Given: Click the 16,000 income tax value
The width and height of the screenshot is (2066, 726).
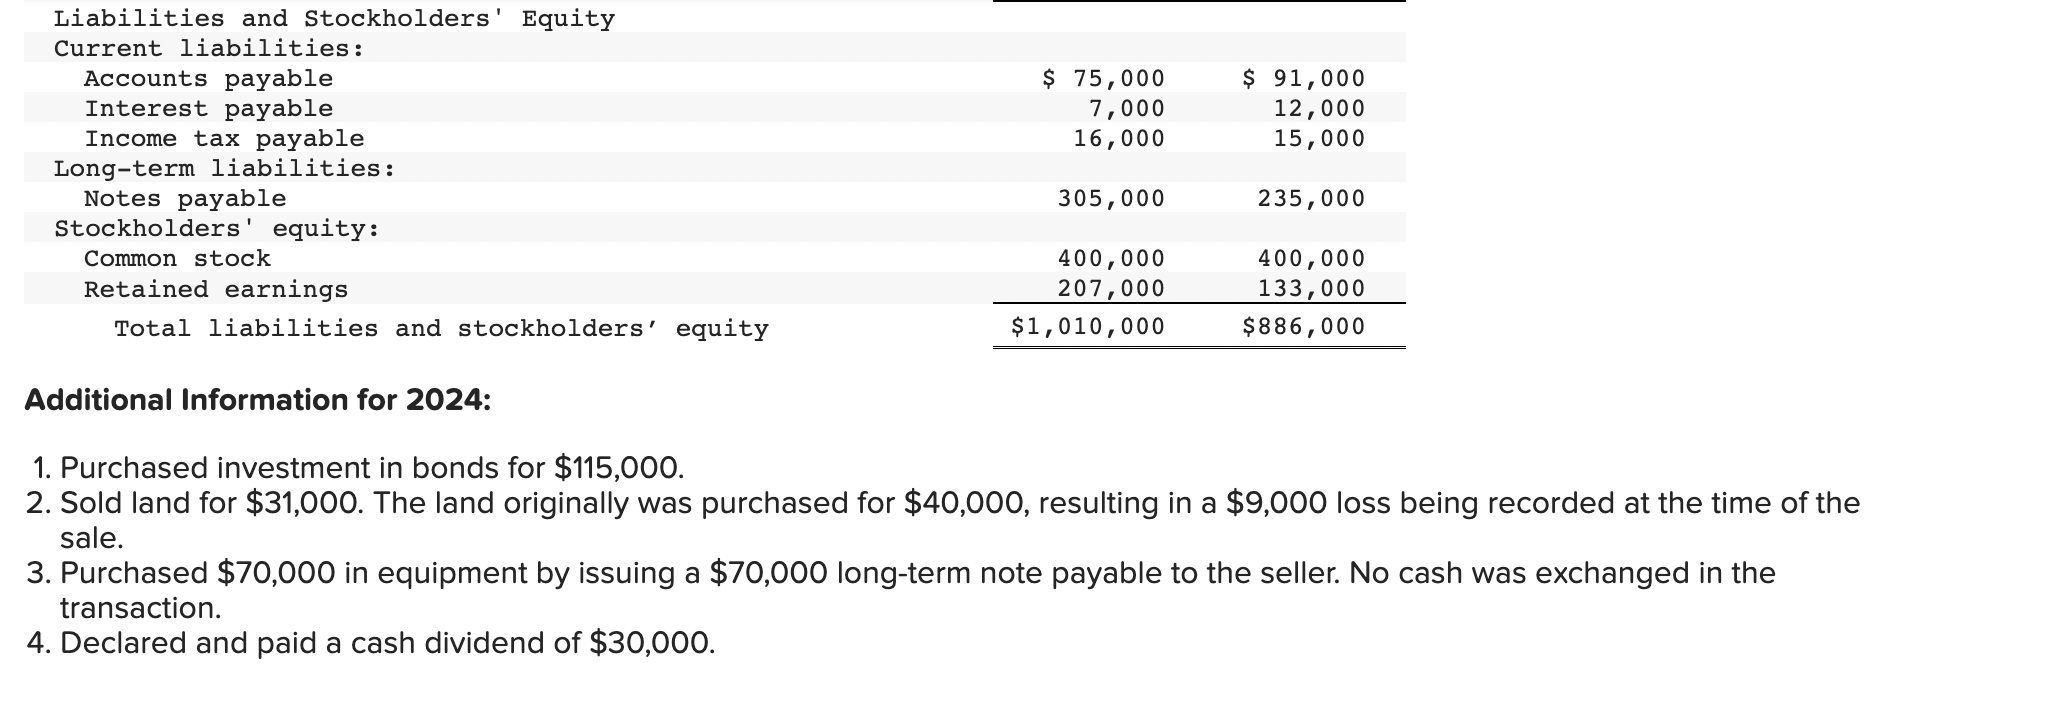Looking at the screenshot, I should point(1118,138).
